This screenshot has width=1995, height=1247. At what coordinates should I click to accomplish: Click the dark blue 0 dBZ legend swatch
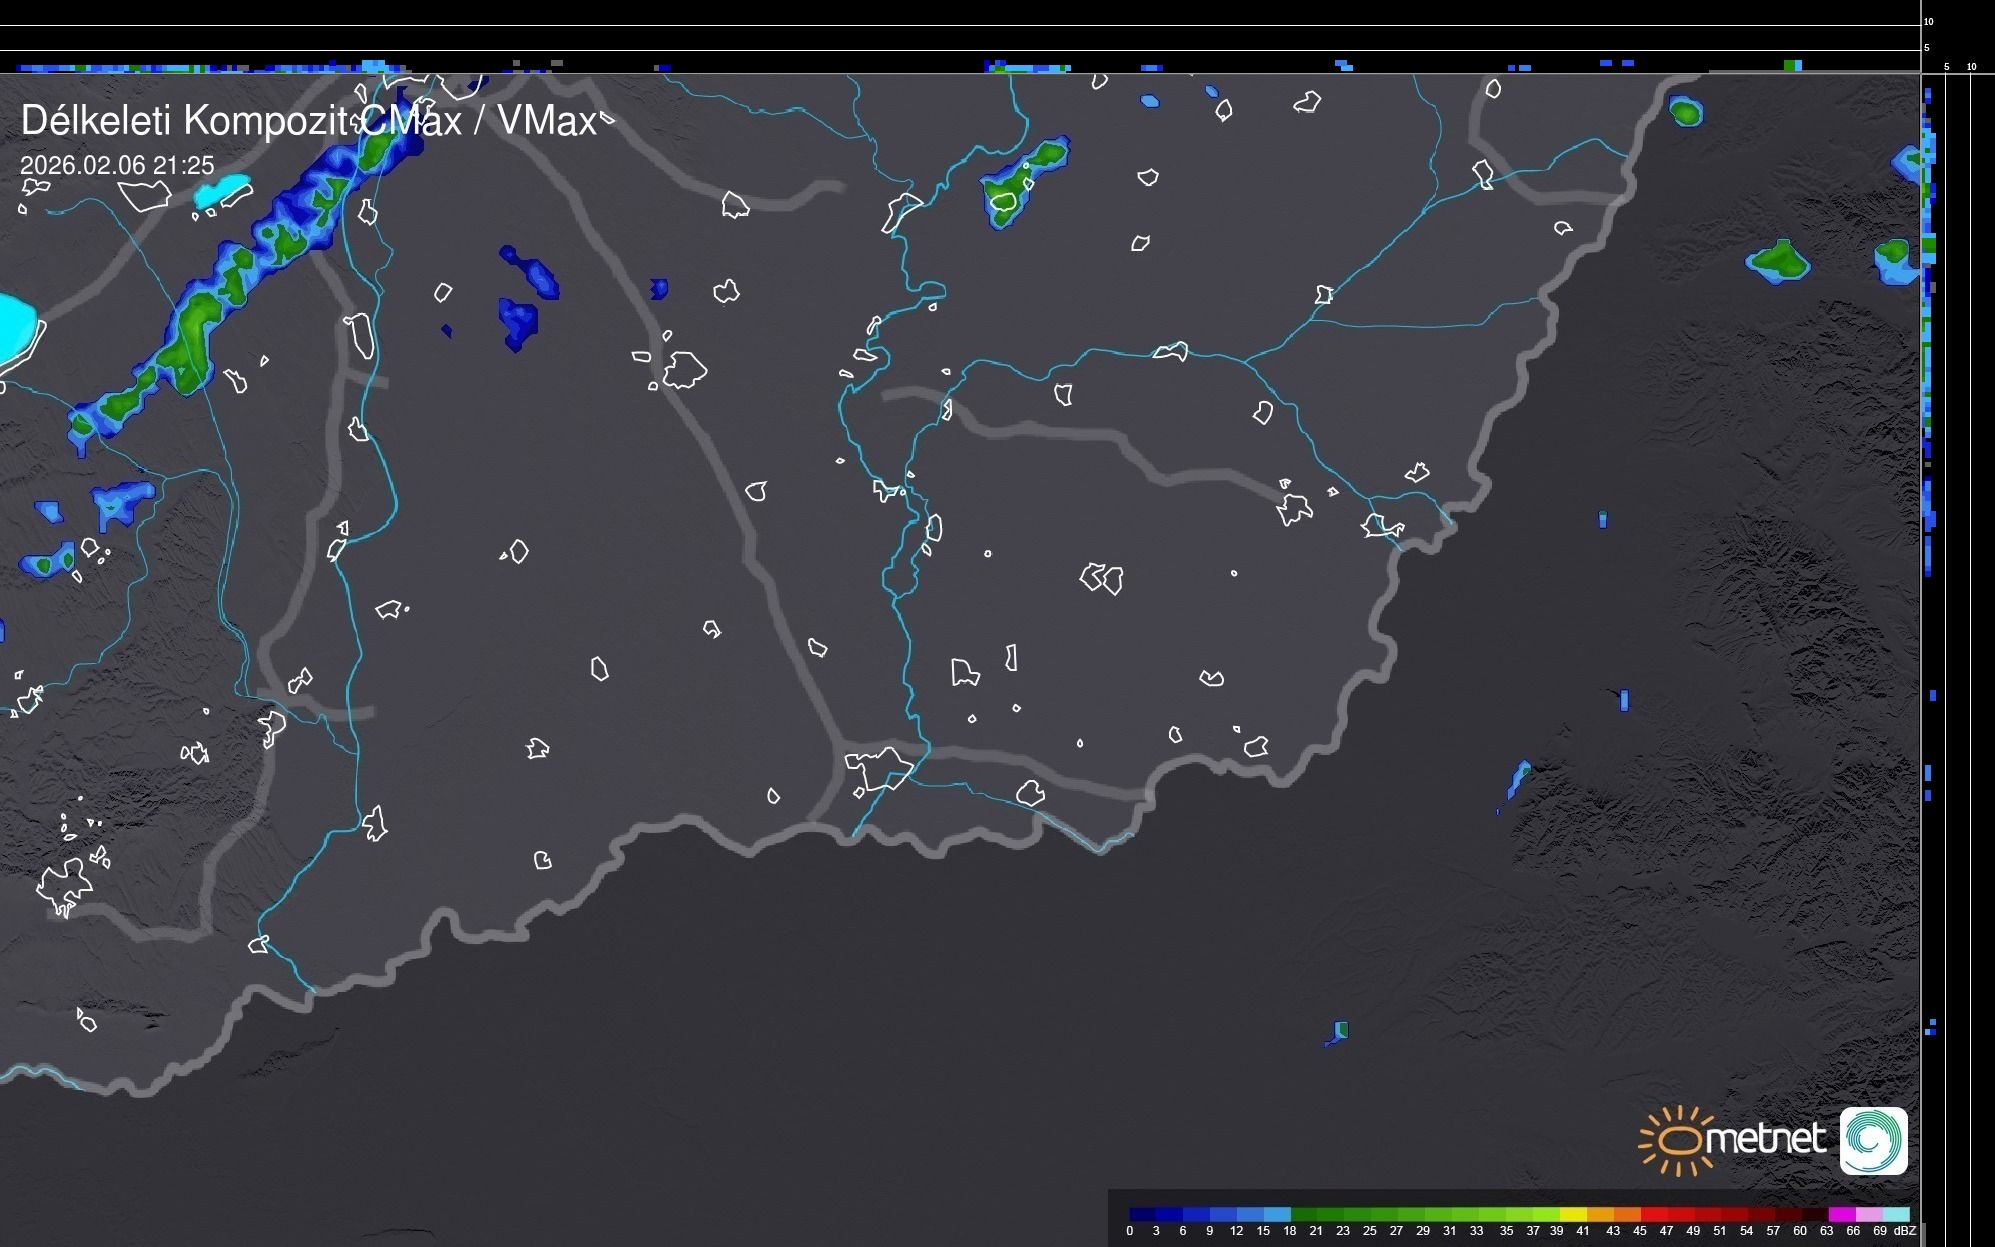(1142, 1214)
